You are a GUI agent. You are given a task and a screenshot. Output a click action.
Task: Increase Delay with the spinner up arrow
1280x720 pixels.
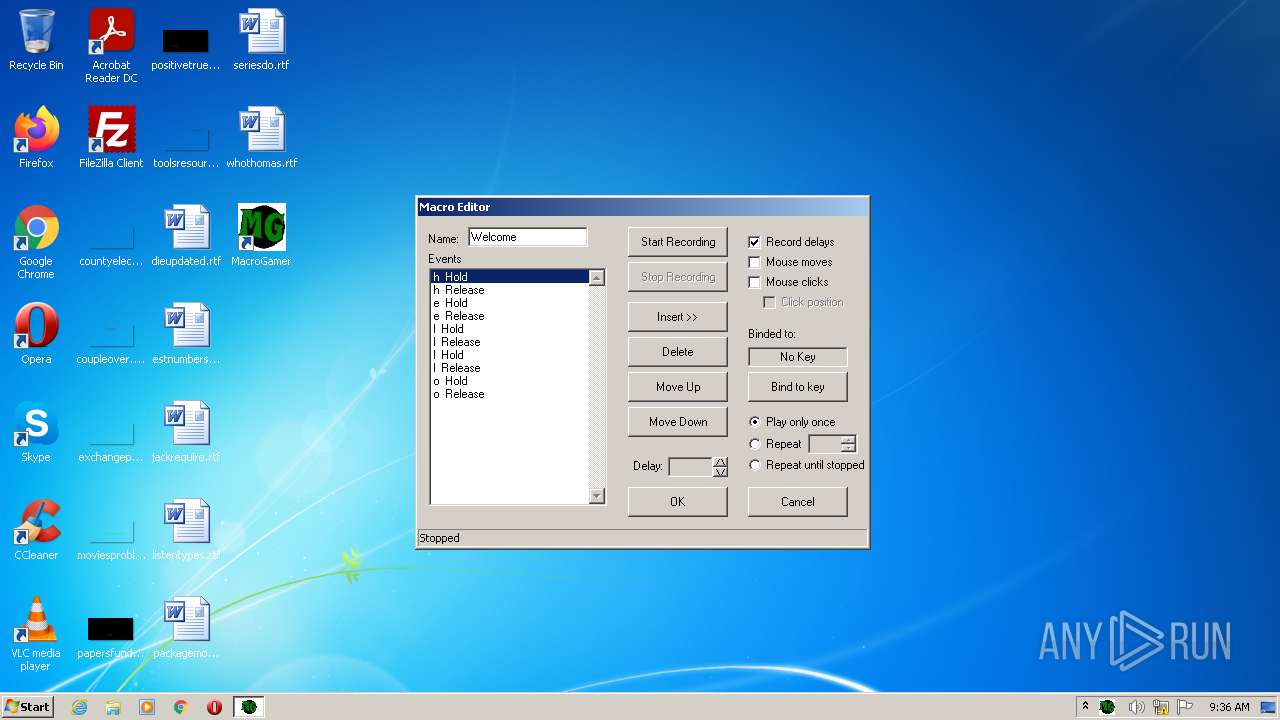click(720, 462)
